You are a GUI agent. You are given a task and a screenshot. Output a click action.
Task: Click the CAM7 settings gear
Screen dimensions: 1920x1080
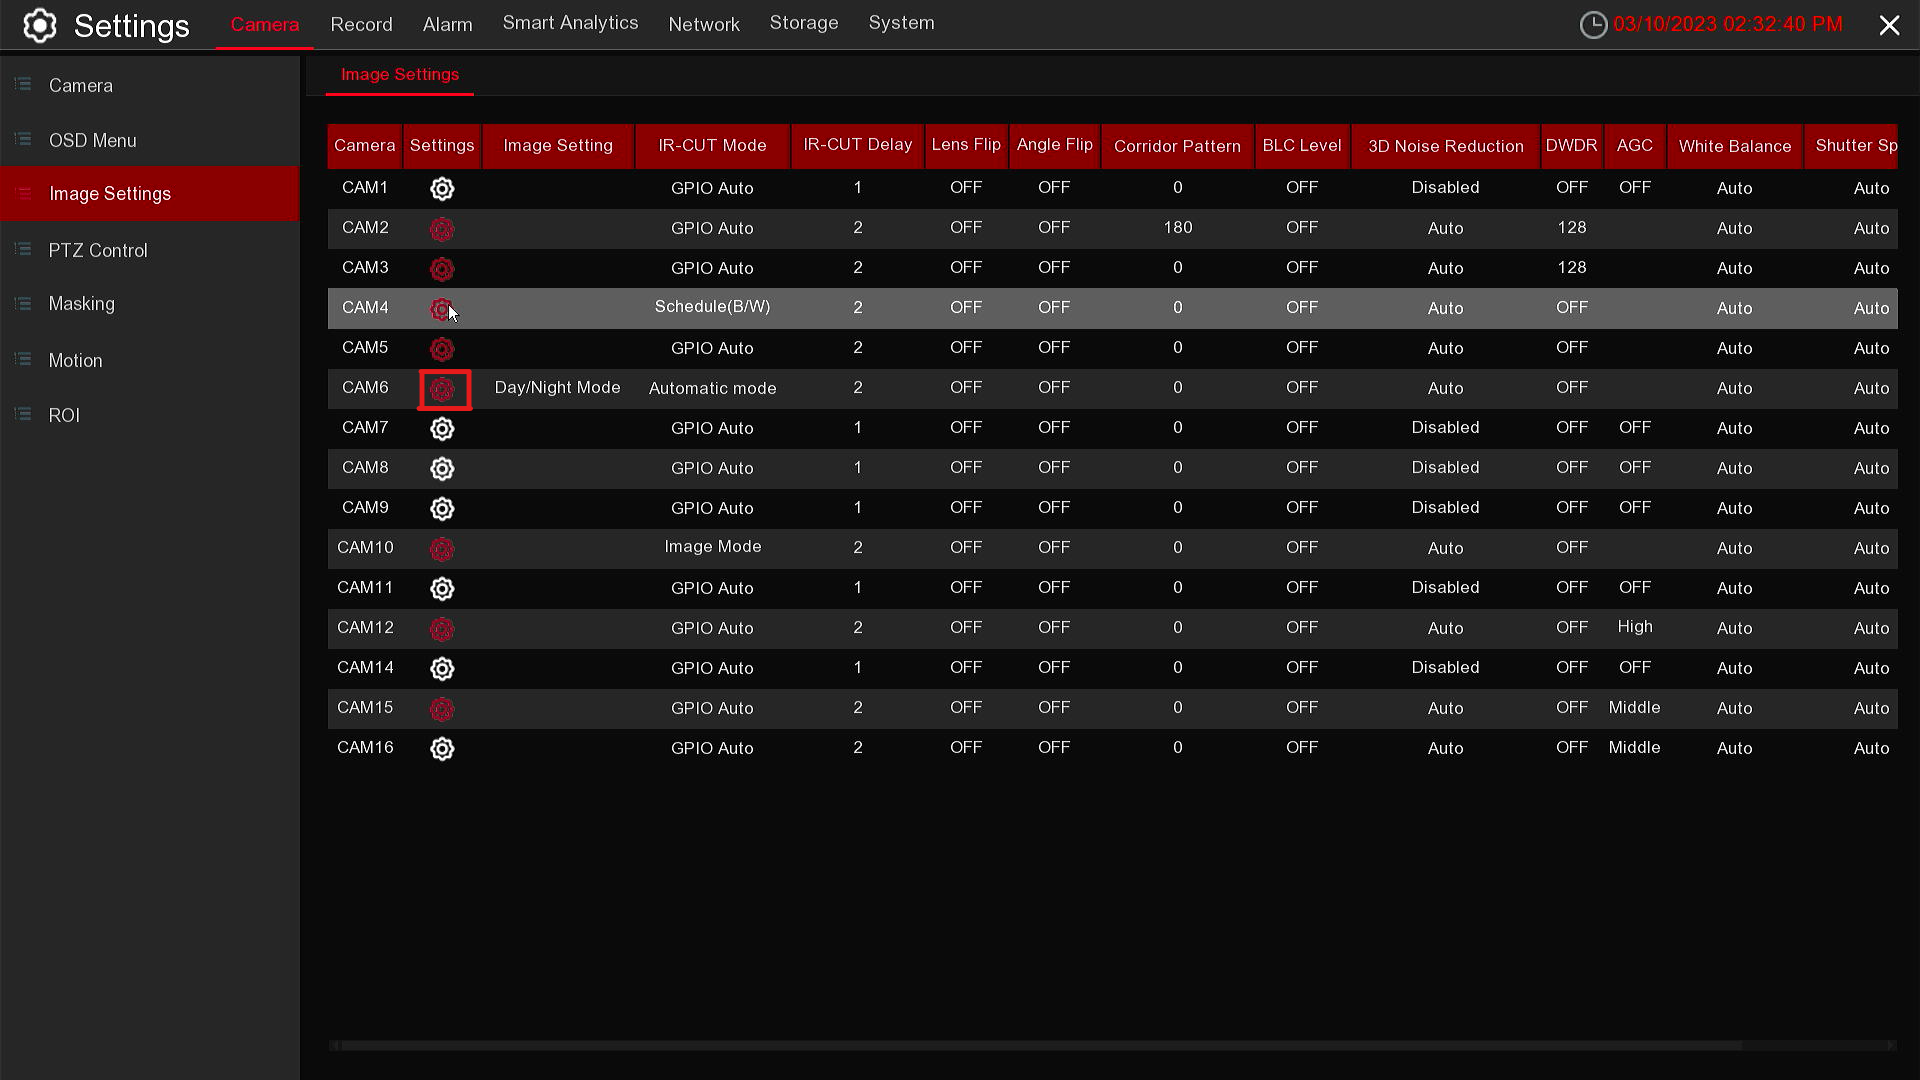pyautogui.click(x=442, y=428)
